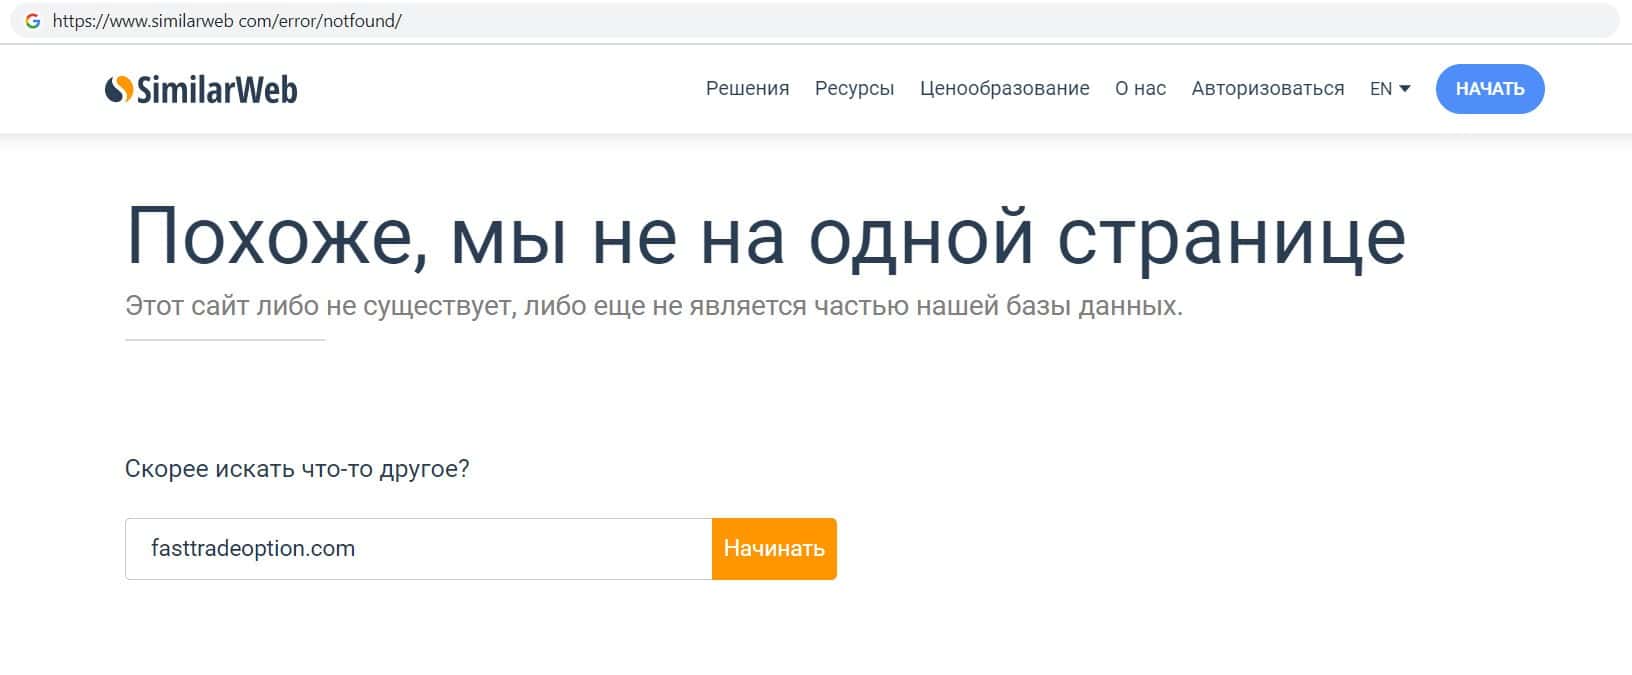Click the fasttradeoption.com search field
Screen dimensions: 1632x675
[x=418, y=549]
